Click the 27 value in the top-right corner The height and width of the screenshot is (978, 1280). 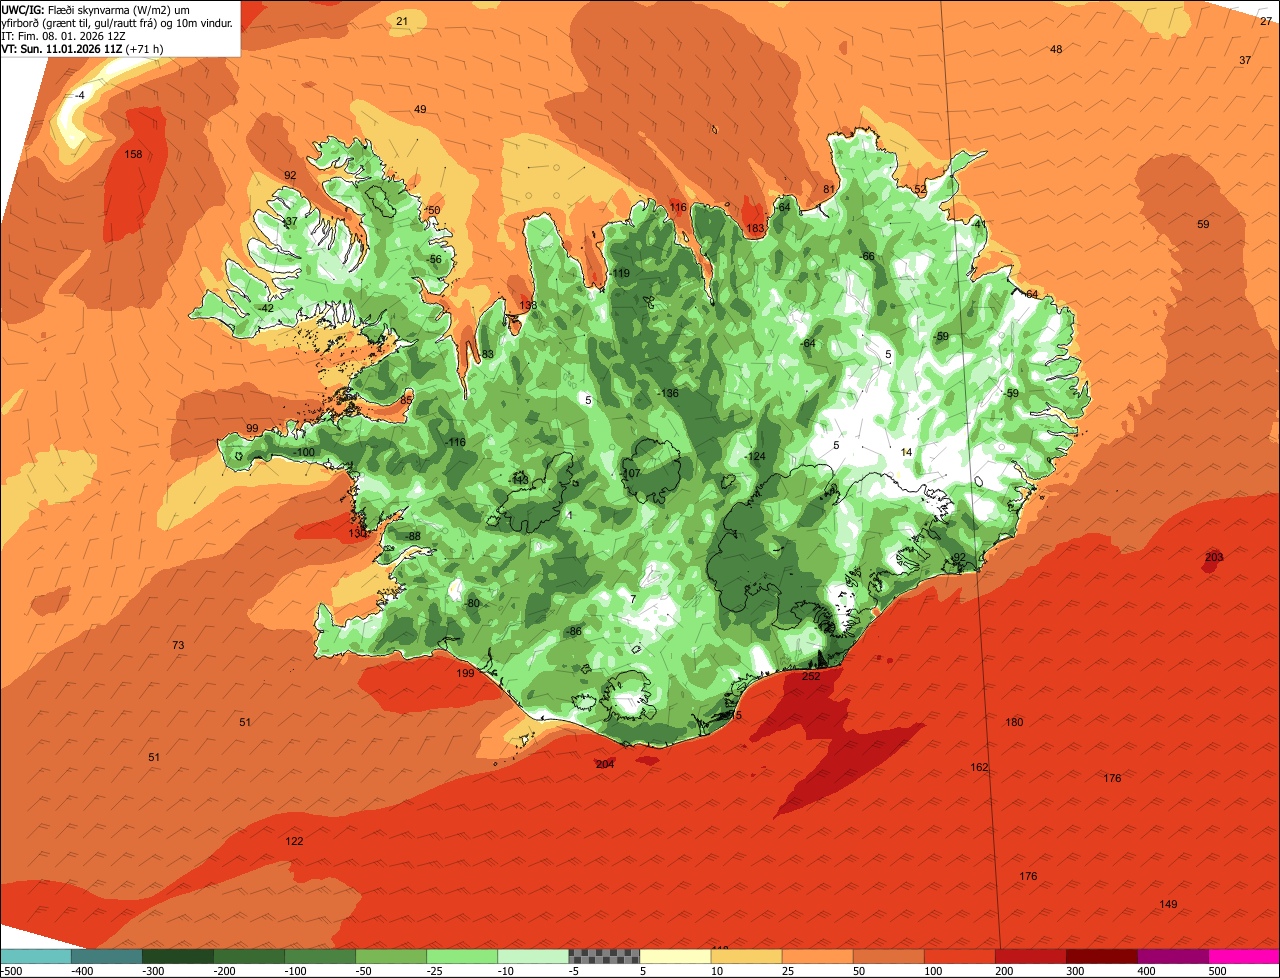coord(1266,21)
